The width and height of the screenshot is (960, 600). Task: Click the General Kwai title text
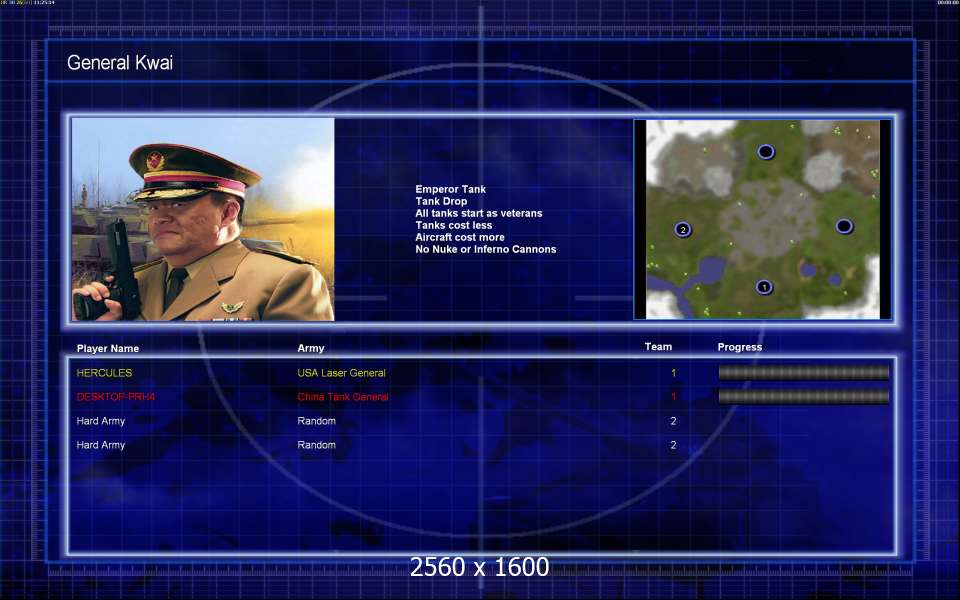(120, 62)
